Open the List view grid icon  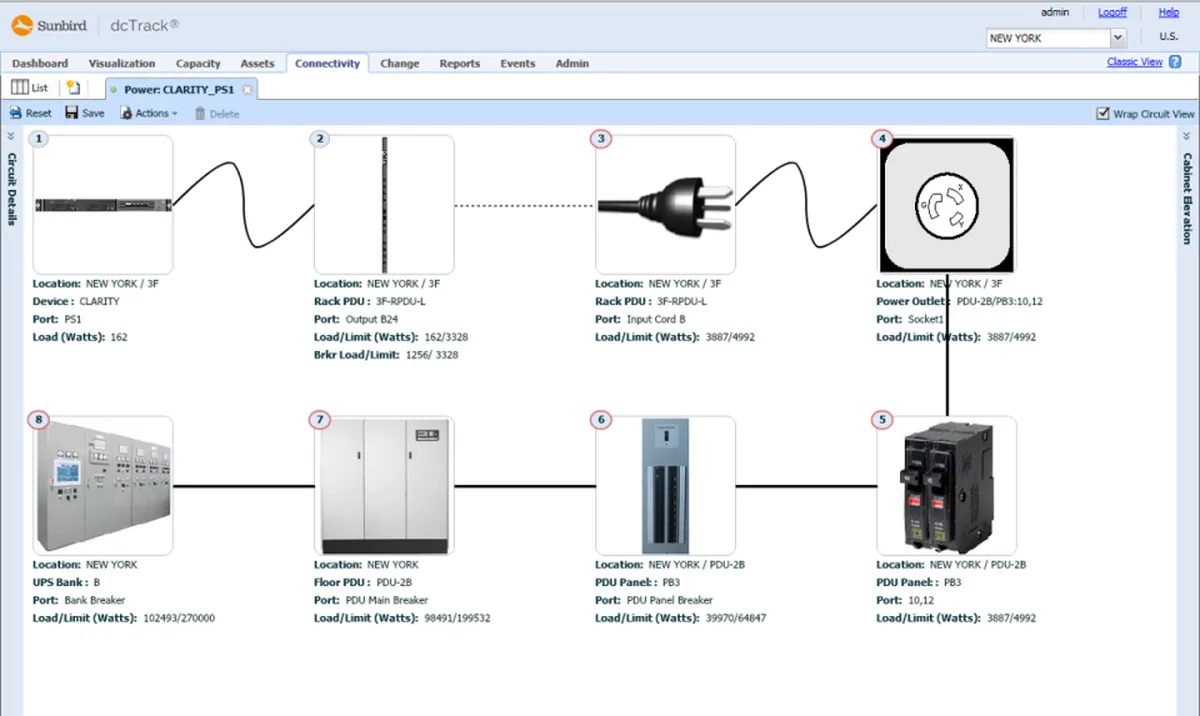(x=19, y=88)
